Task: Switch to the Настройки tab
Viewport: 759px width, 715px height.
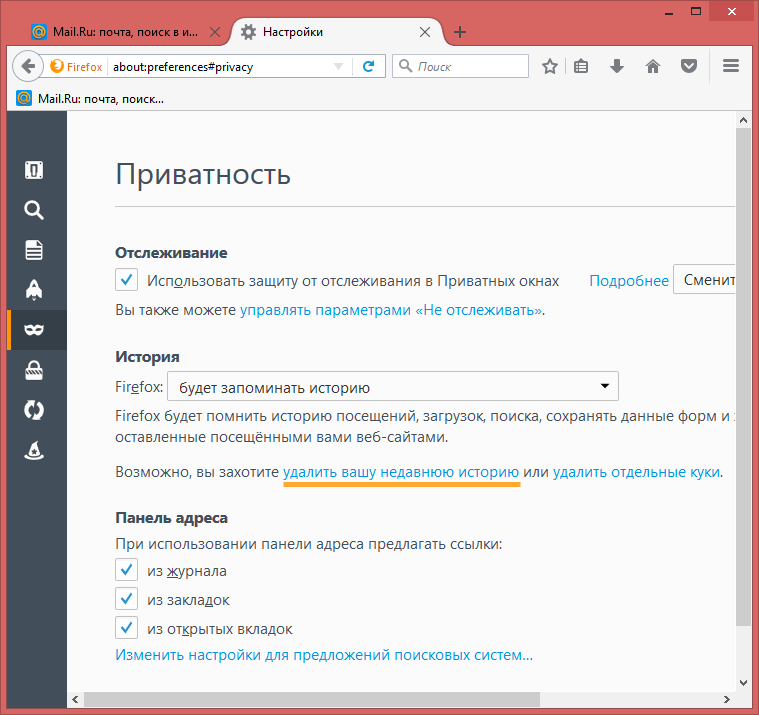Action: pos(336,32)
